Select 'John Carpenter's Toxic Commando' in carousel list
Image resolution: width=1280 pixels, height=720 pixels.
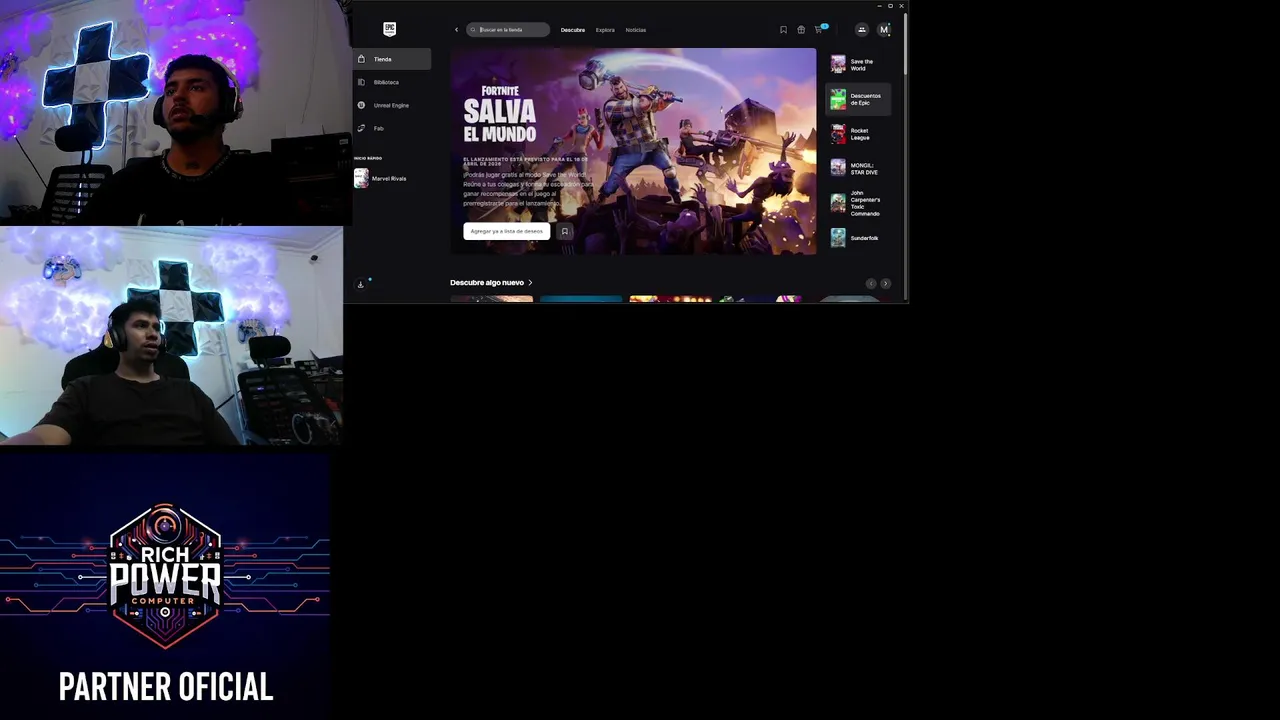[858, 203]
